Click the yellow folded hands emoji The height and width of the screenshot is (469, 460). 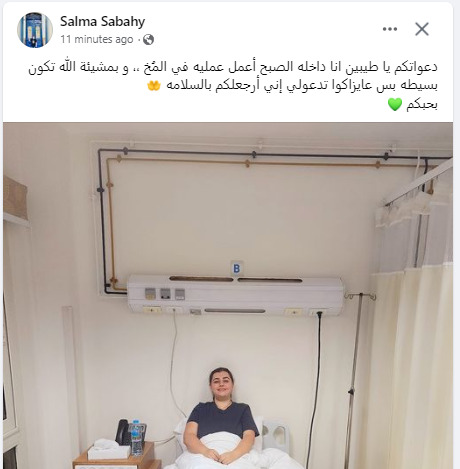tap(154, 86)
